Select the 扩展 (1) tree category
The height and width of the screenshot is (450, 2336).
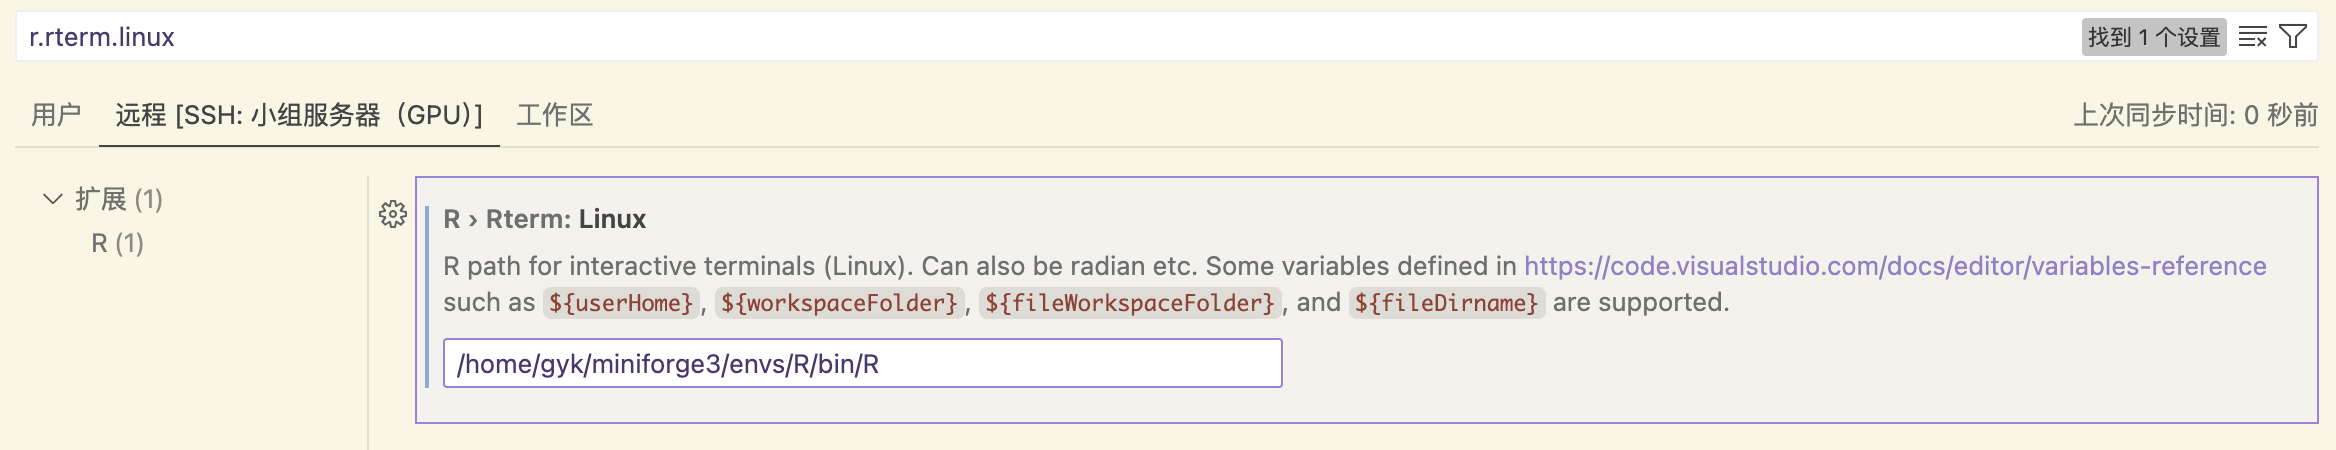(x=119, y=199)
